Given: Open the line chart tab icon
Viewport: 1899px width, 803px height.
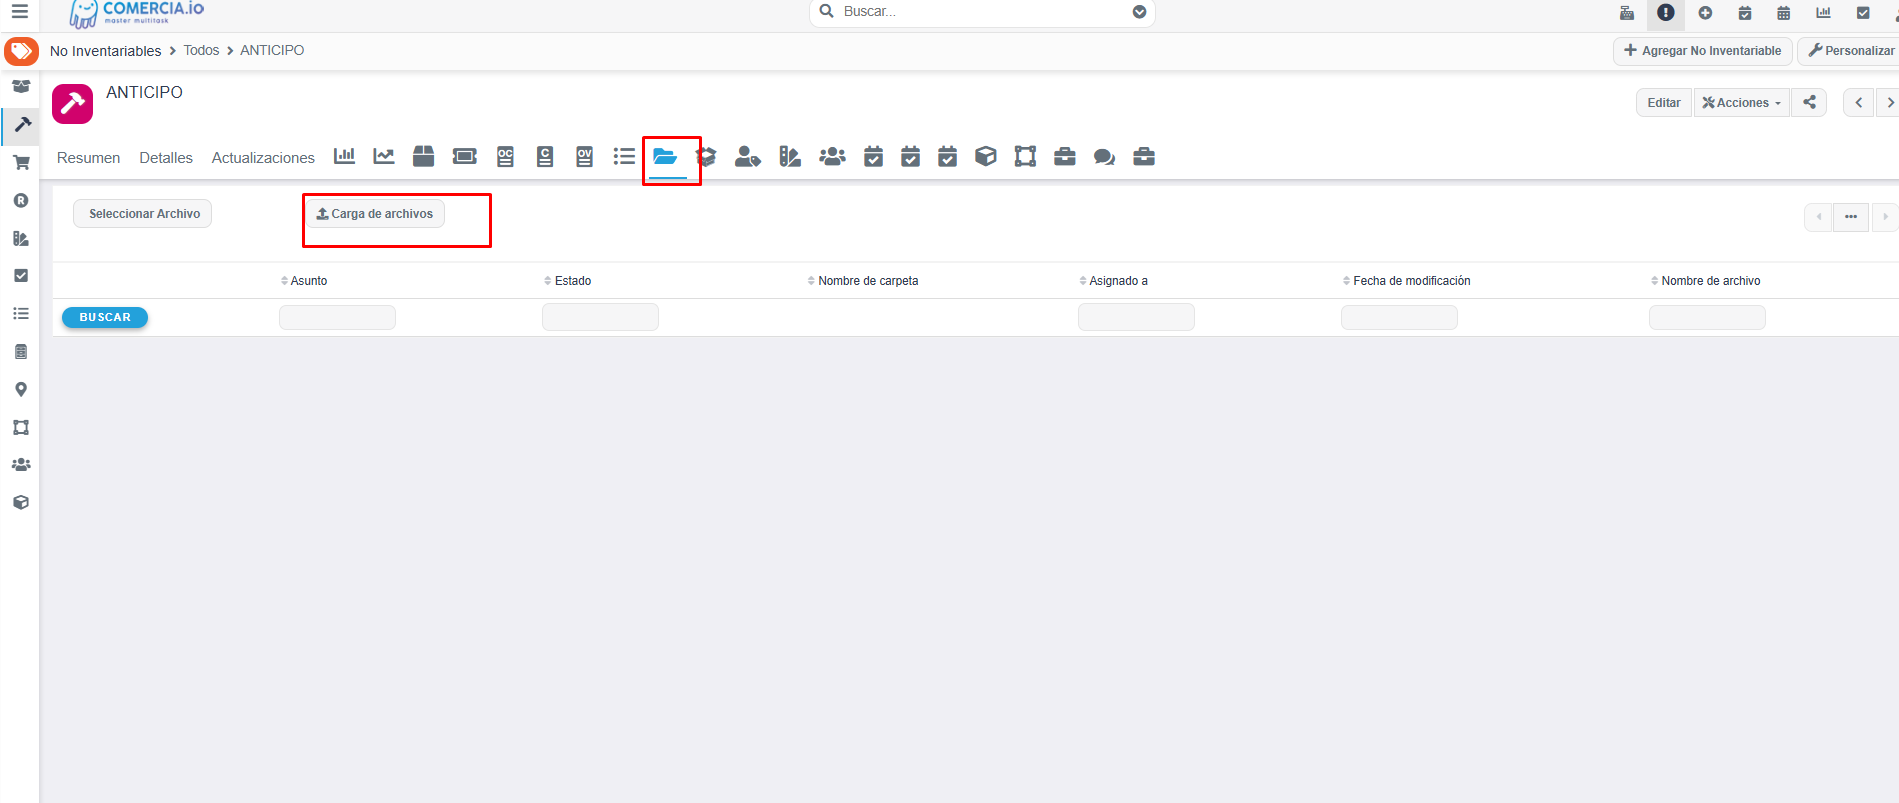Looking at the screenshot, I should click(x=384, y=156).
